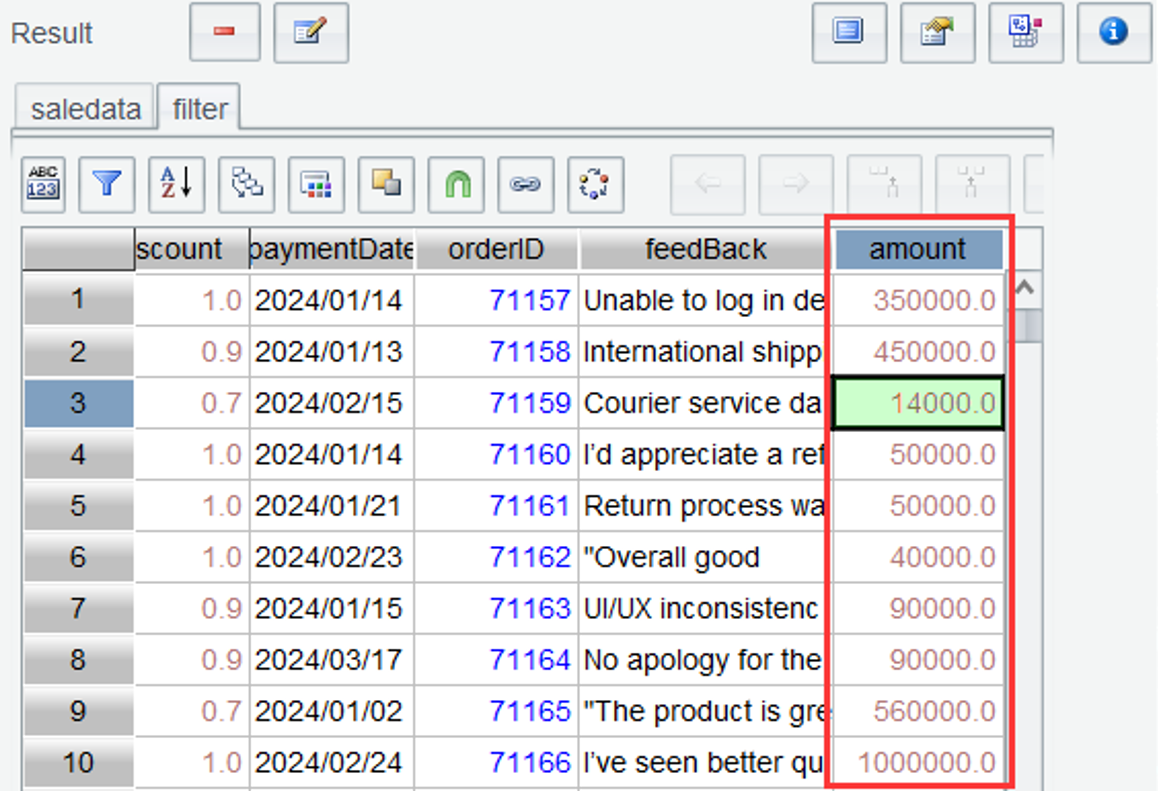Viewport: 1158px width, 791px height.
Task: Click order ID 71163 cell
Action: coord(529,609)
